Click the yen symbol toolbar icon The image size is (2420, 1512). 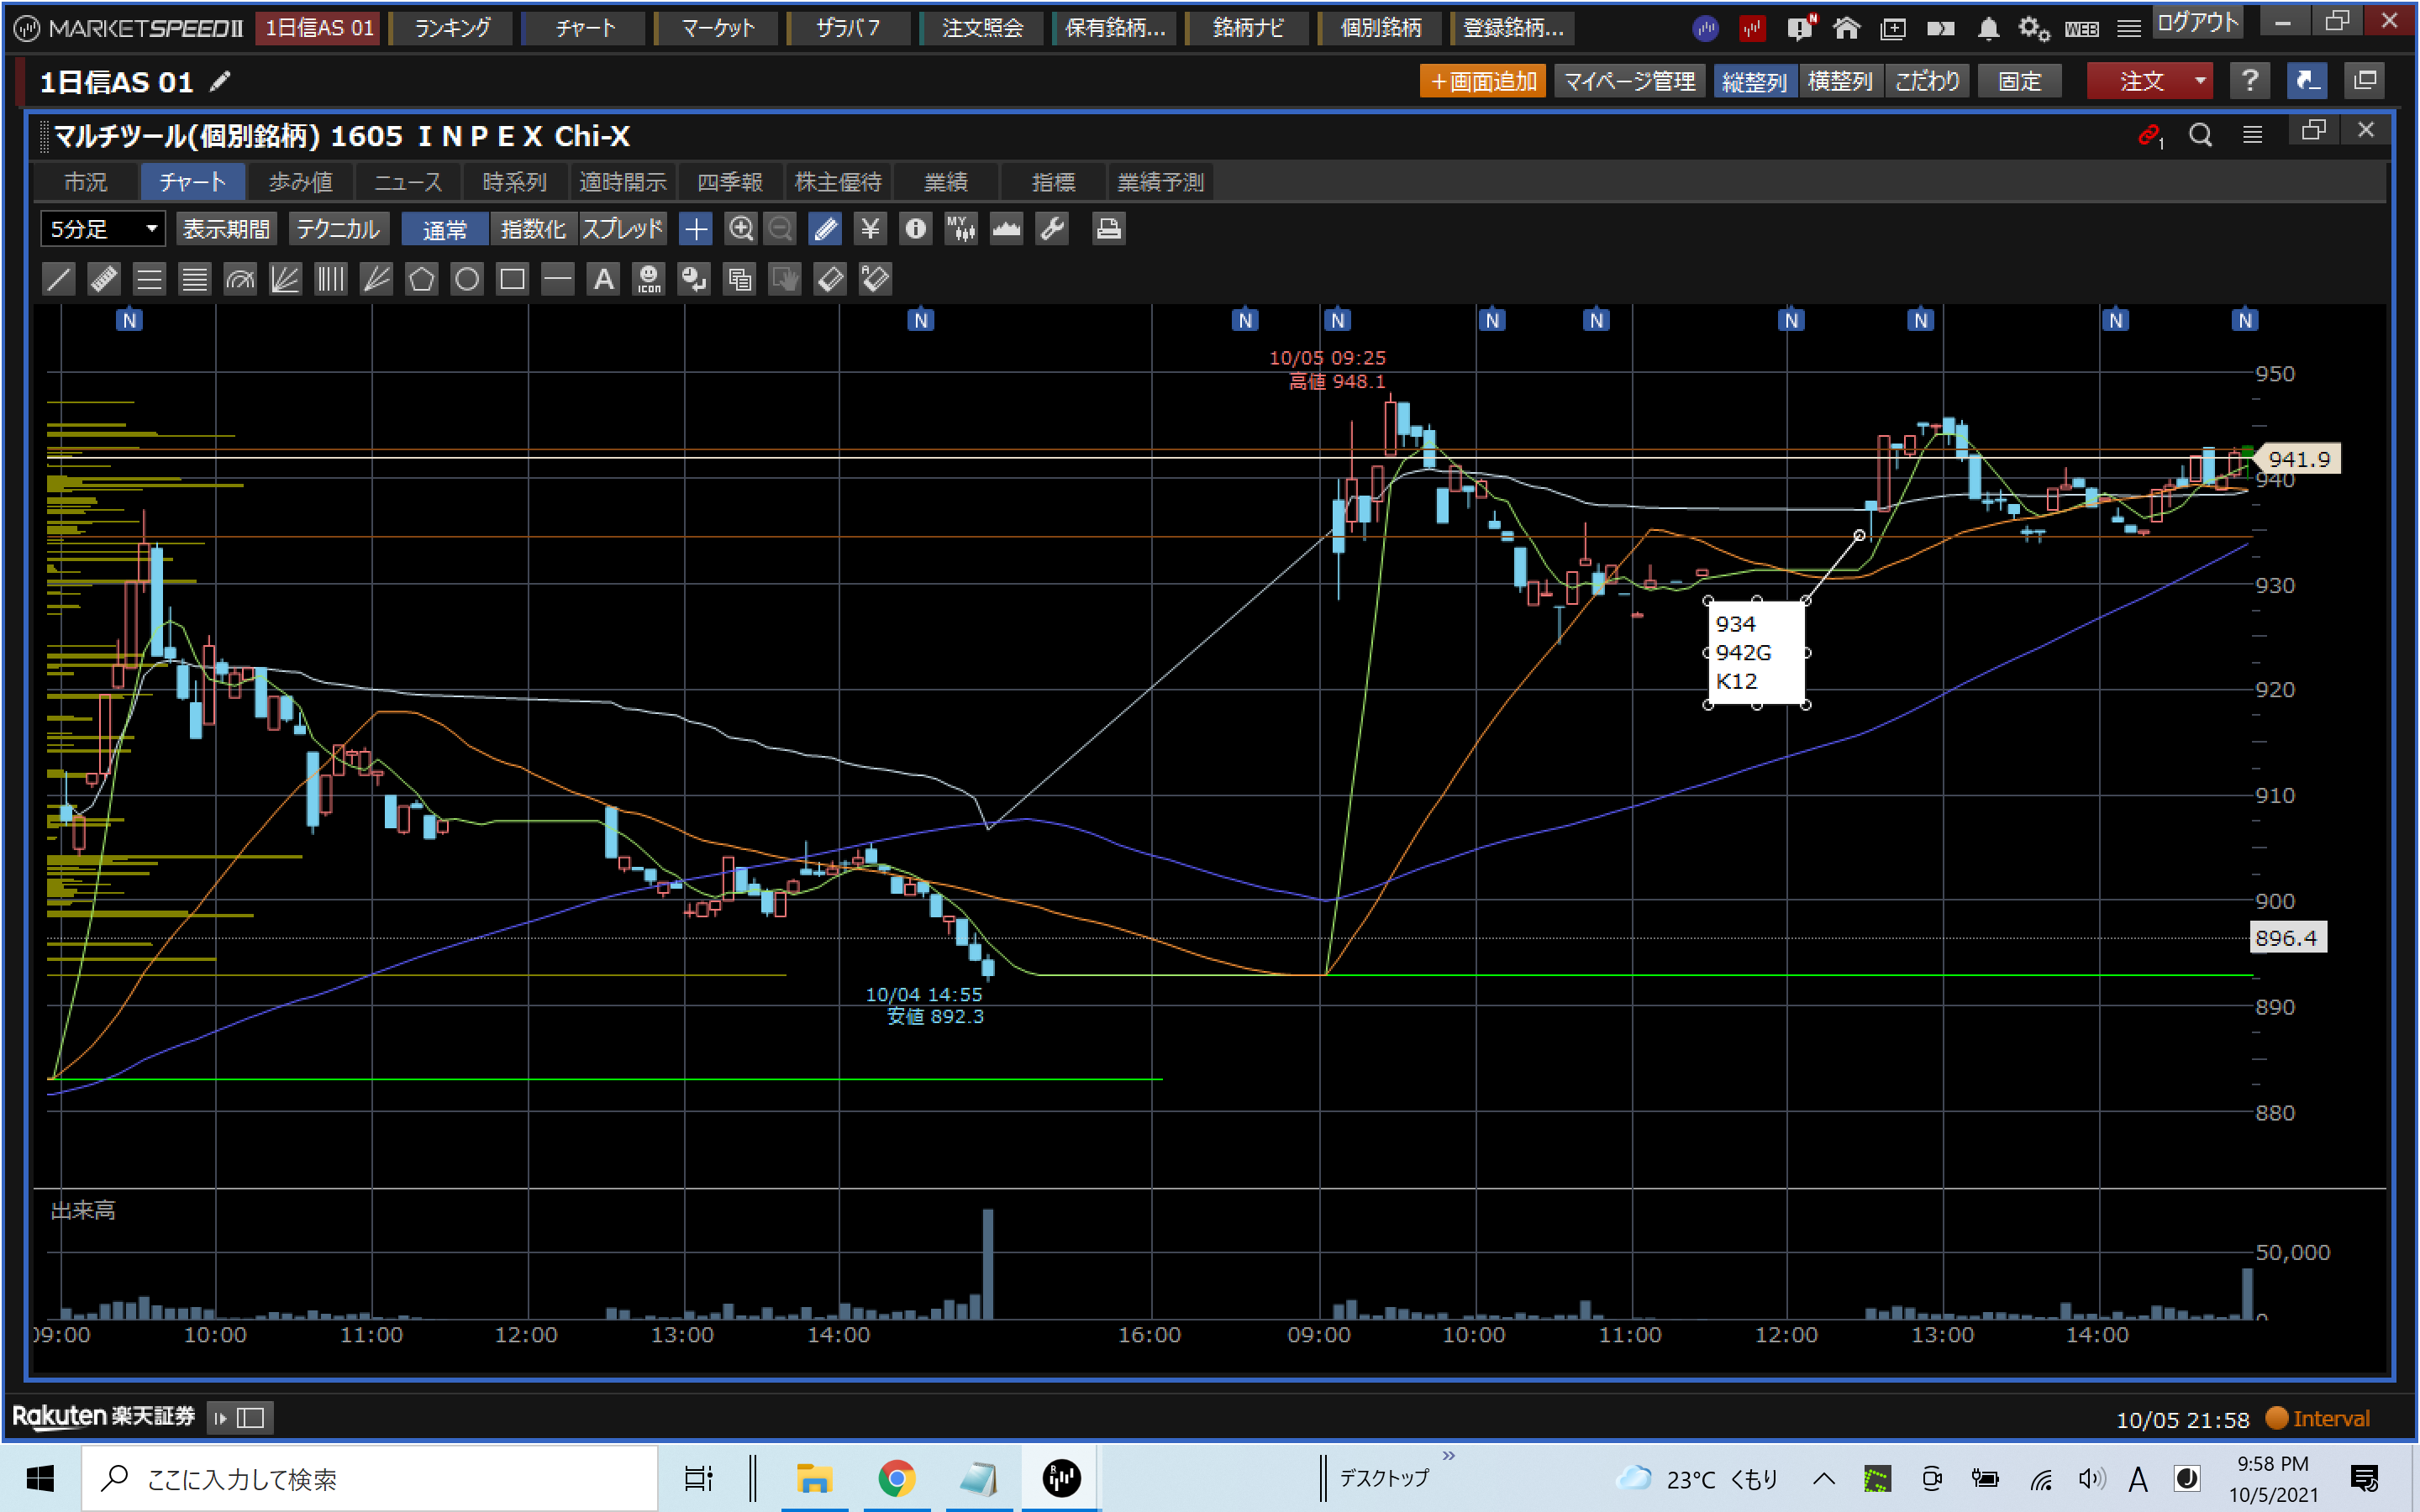click(870, 229)
